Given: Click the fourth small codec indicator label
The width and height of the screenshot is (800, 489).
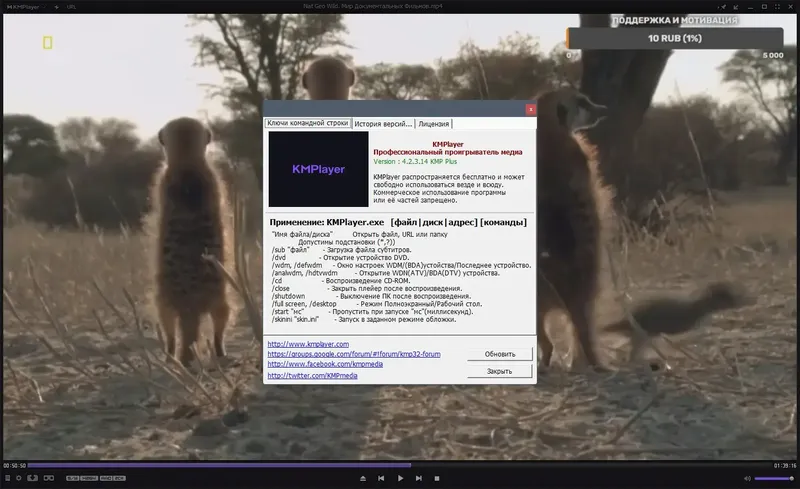Looking at the screenshot, I should point(119,478).
